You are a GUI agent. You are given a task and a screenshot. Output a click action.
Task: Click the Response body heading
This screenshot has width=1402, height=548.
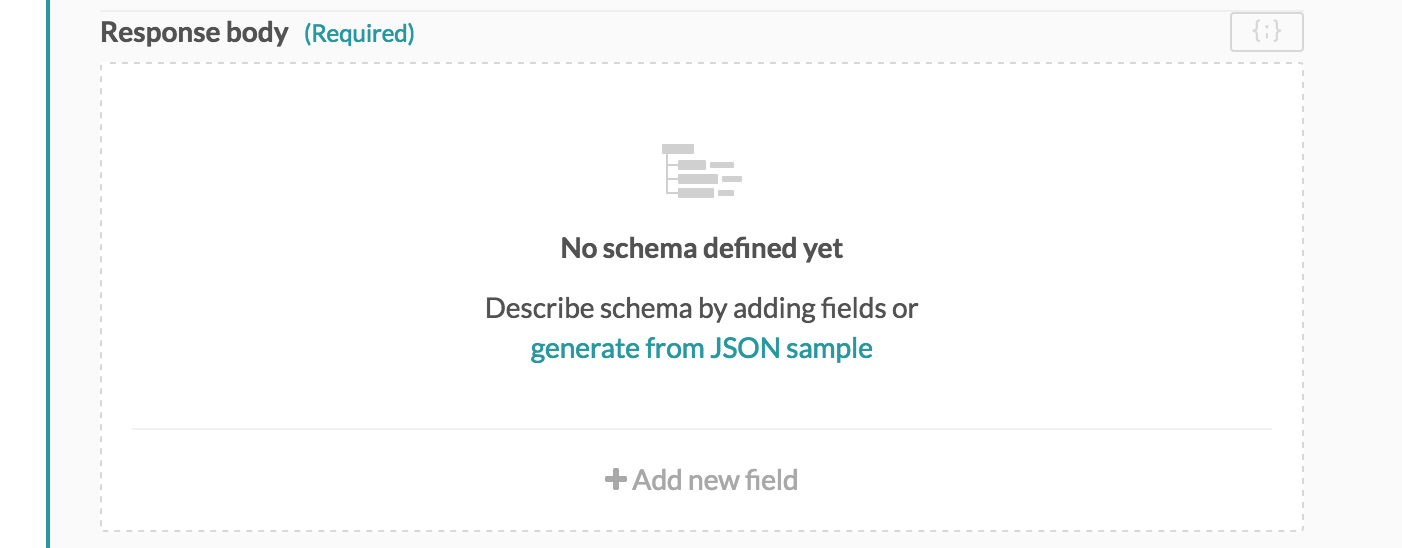pos(195,33)
